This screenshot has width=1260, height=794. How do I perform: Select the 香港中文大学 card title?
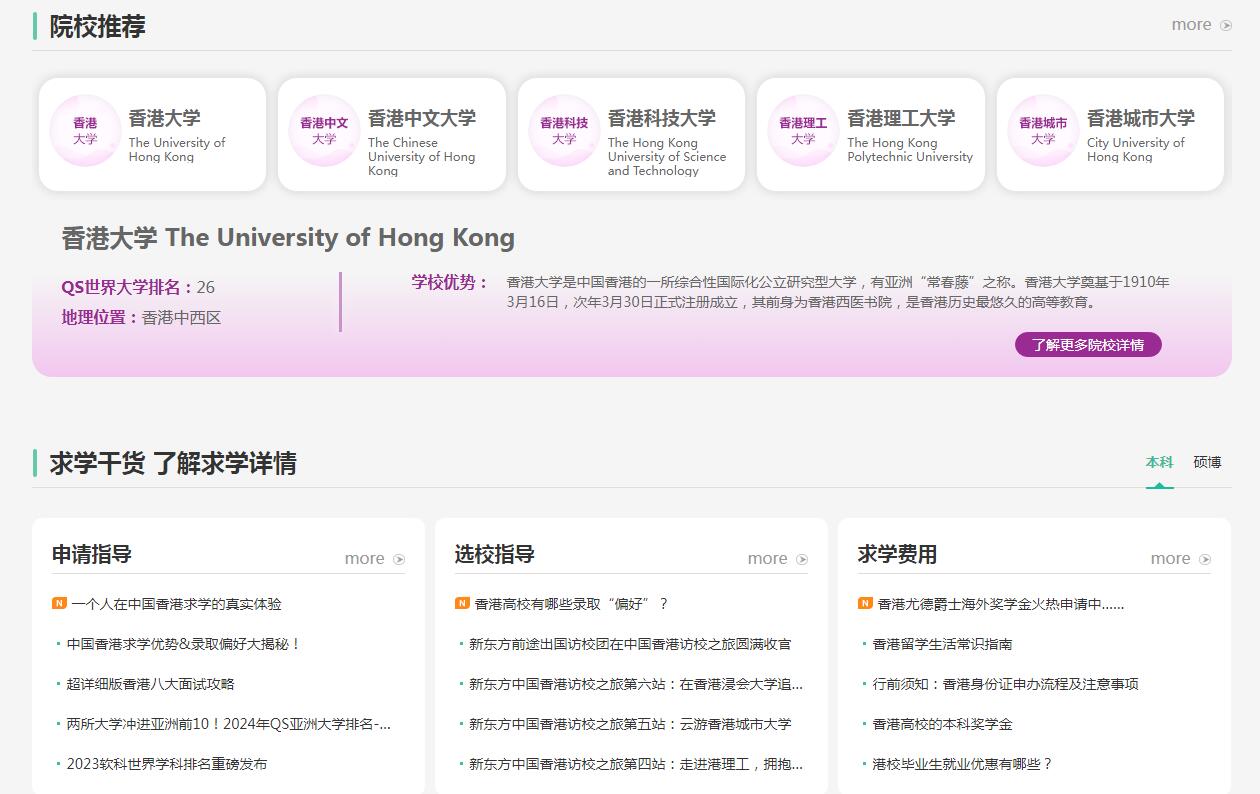tap(422, 118)
